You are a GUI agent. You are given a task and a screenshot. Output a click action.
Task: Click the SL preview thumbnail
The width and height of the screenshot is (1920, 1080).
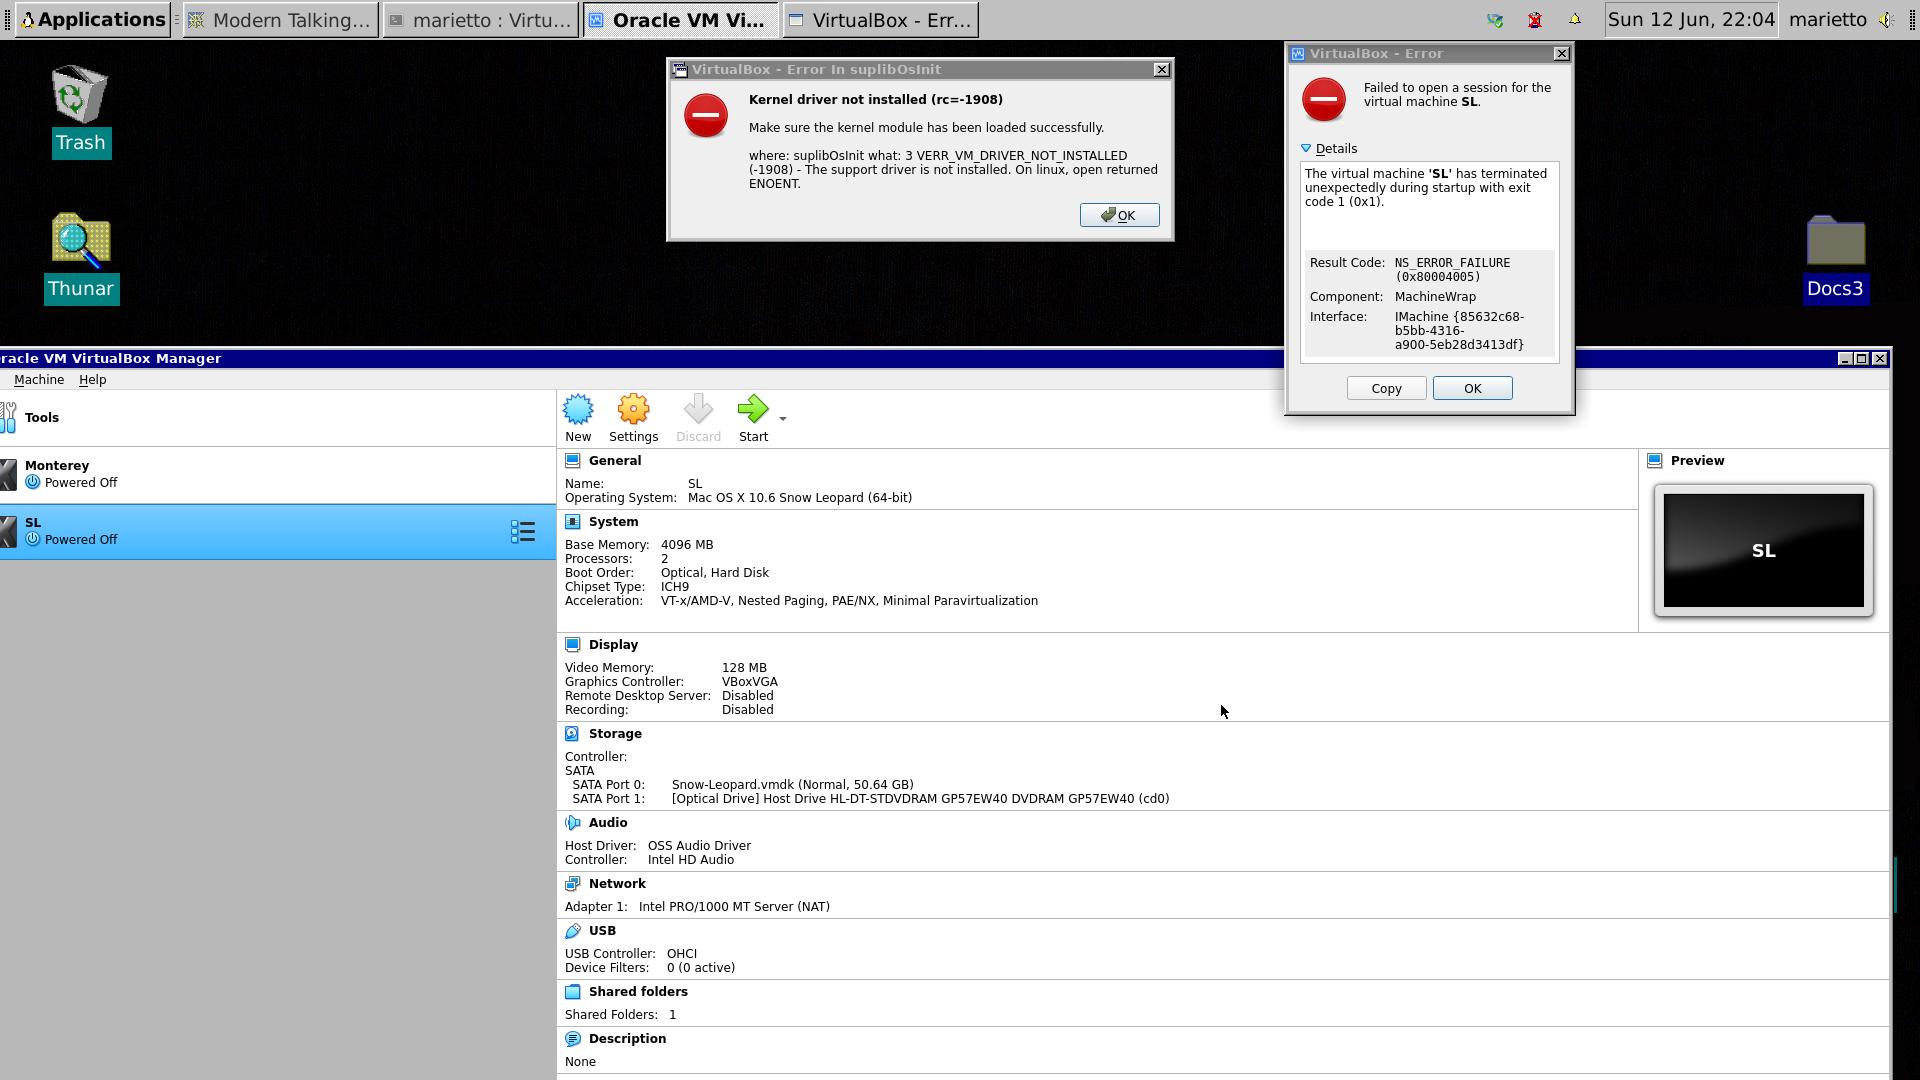[1763, 550]
